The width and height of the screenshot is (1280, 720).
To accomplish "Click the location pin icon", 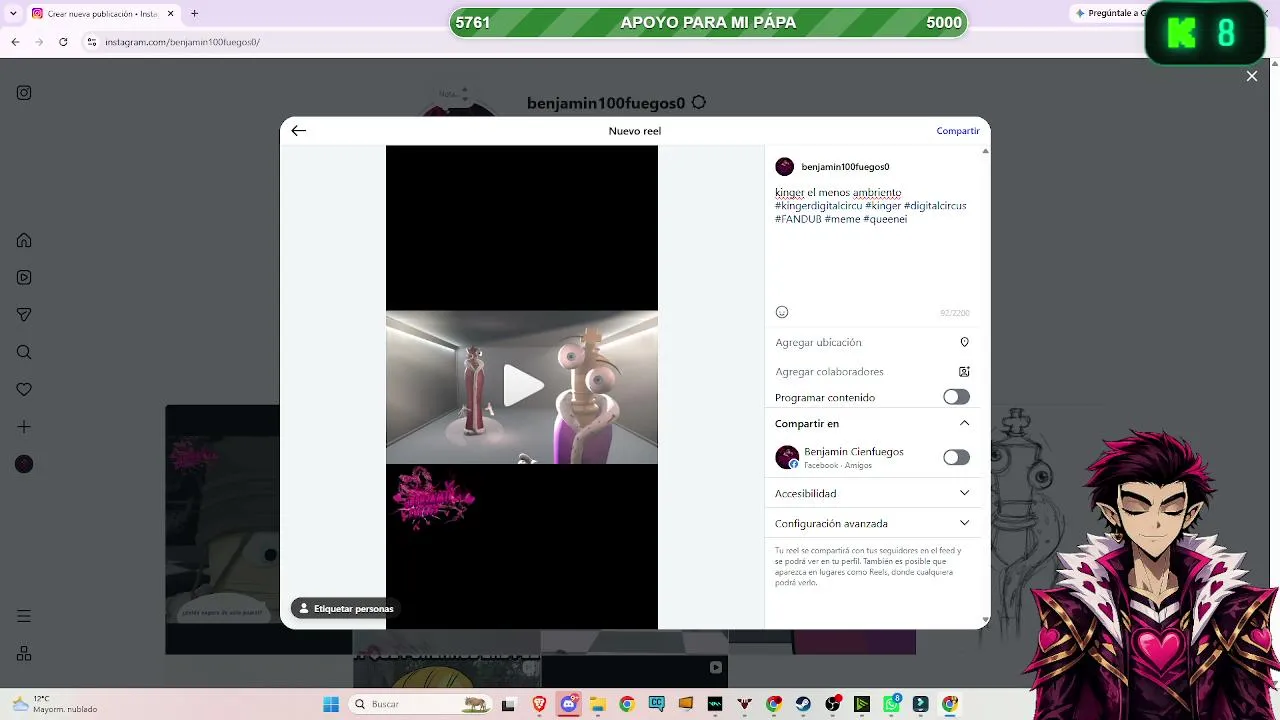I will (x=964, y=342).
